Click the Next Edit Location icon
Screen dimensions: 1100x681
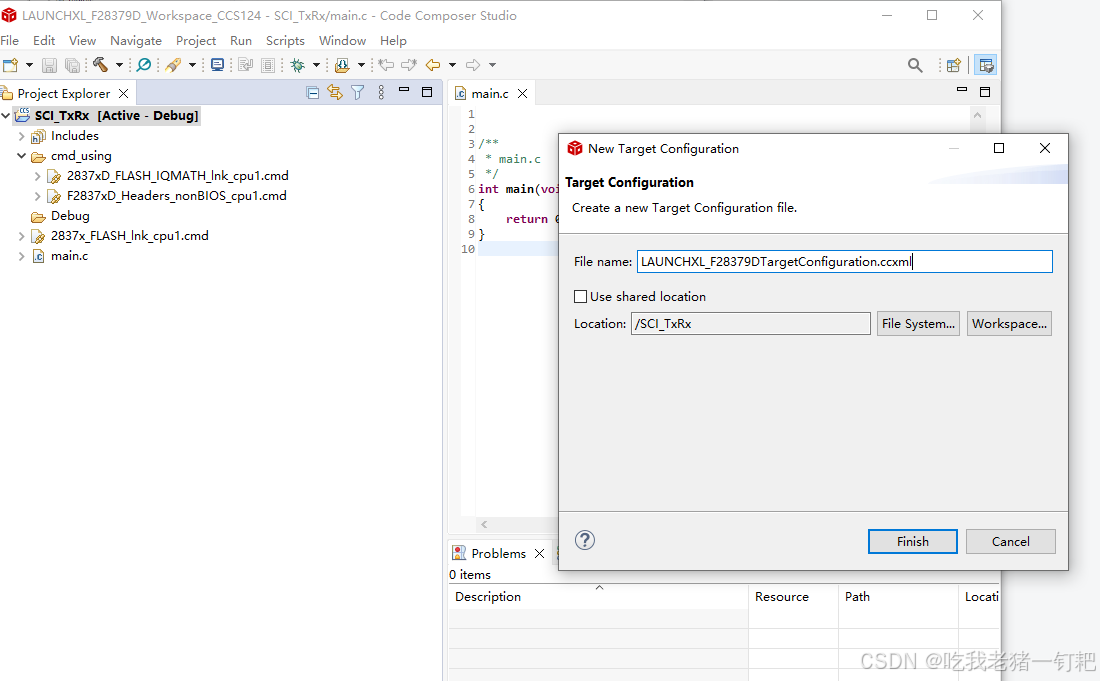tap(409, 65)
